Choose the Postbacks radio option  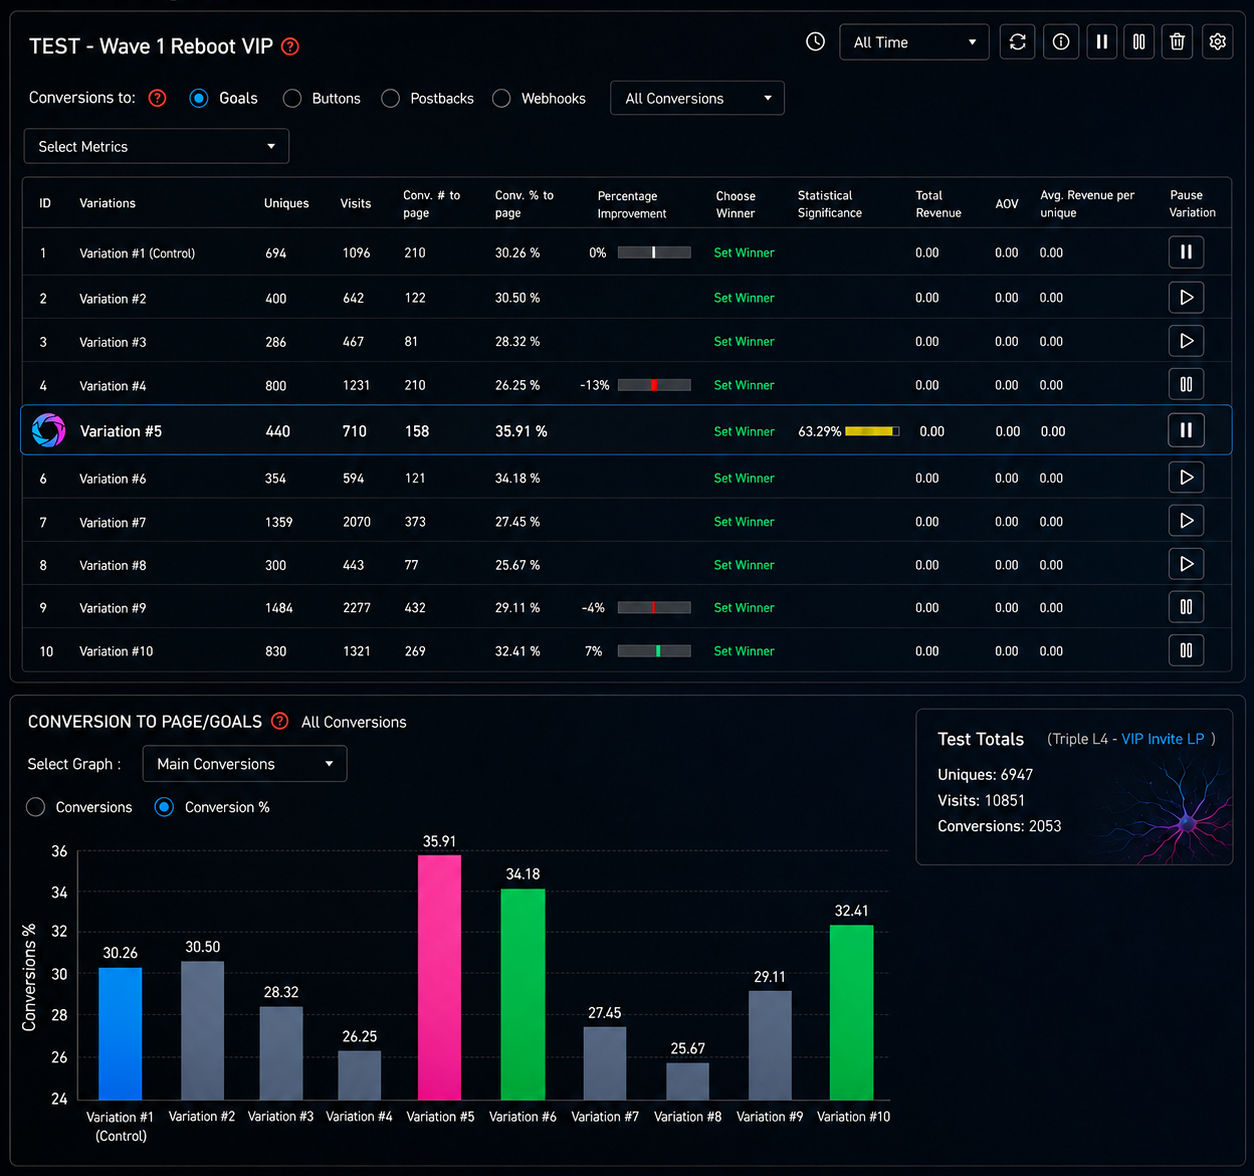pyautogui.click(x=390, y=98)
